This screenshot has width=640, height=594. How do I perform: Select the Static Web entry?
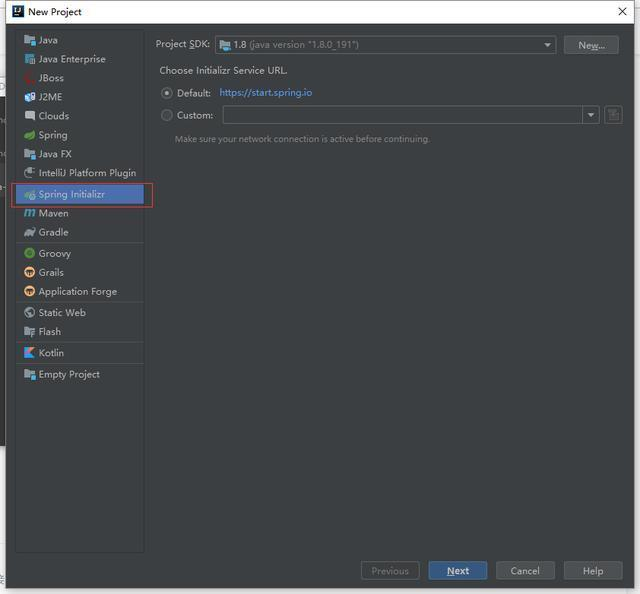coord(80,313)
